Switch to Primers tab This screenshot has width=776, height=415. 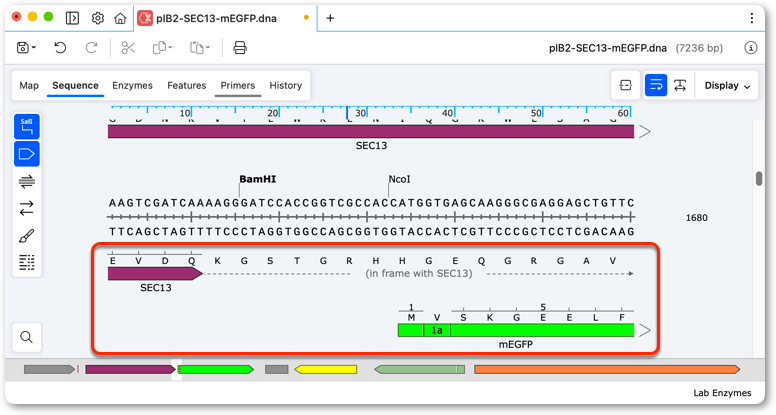point(238,86)
